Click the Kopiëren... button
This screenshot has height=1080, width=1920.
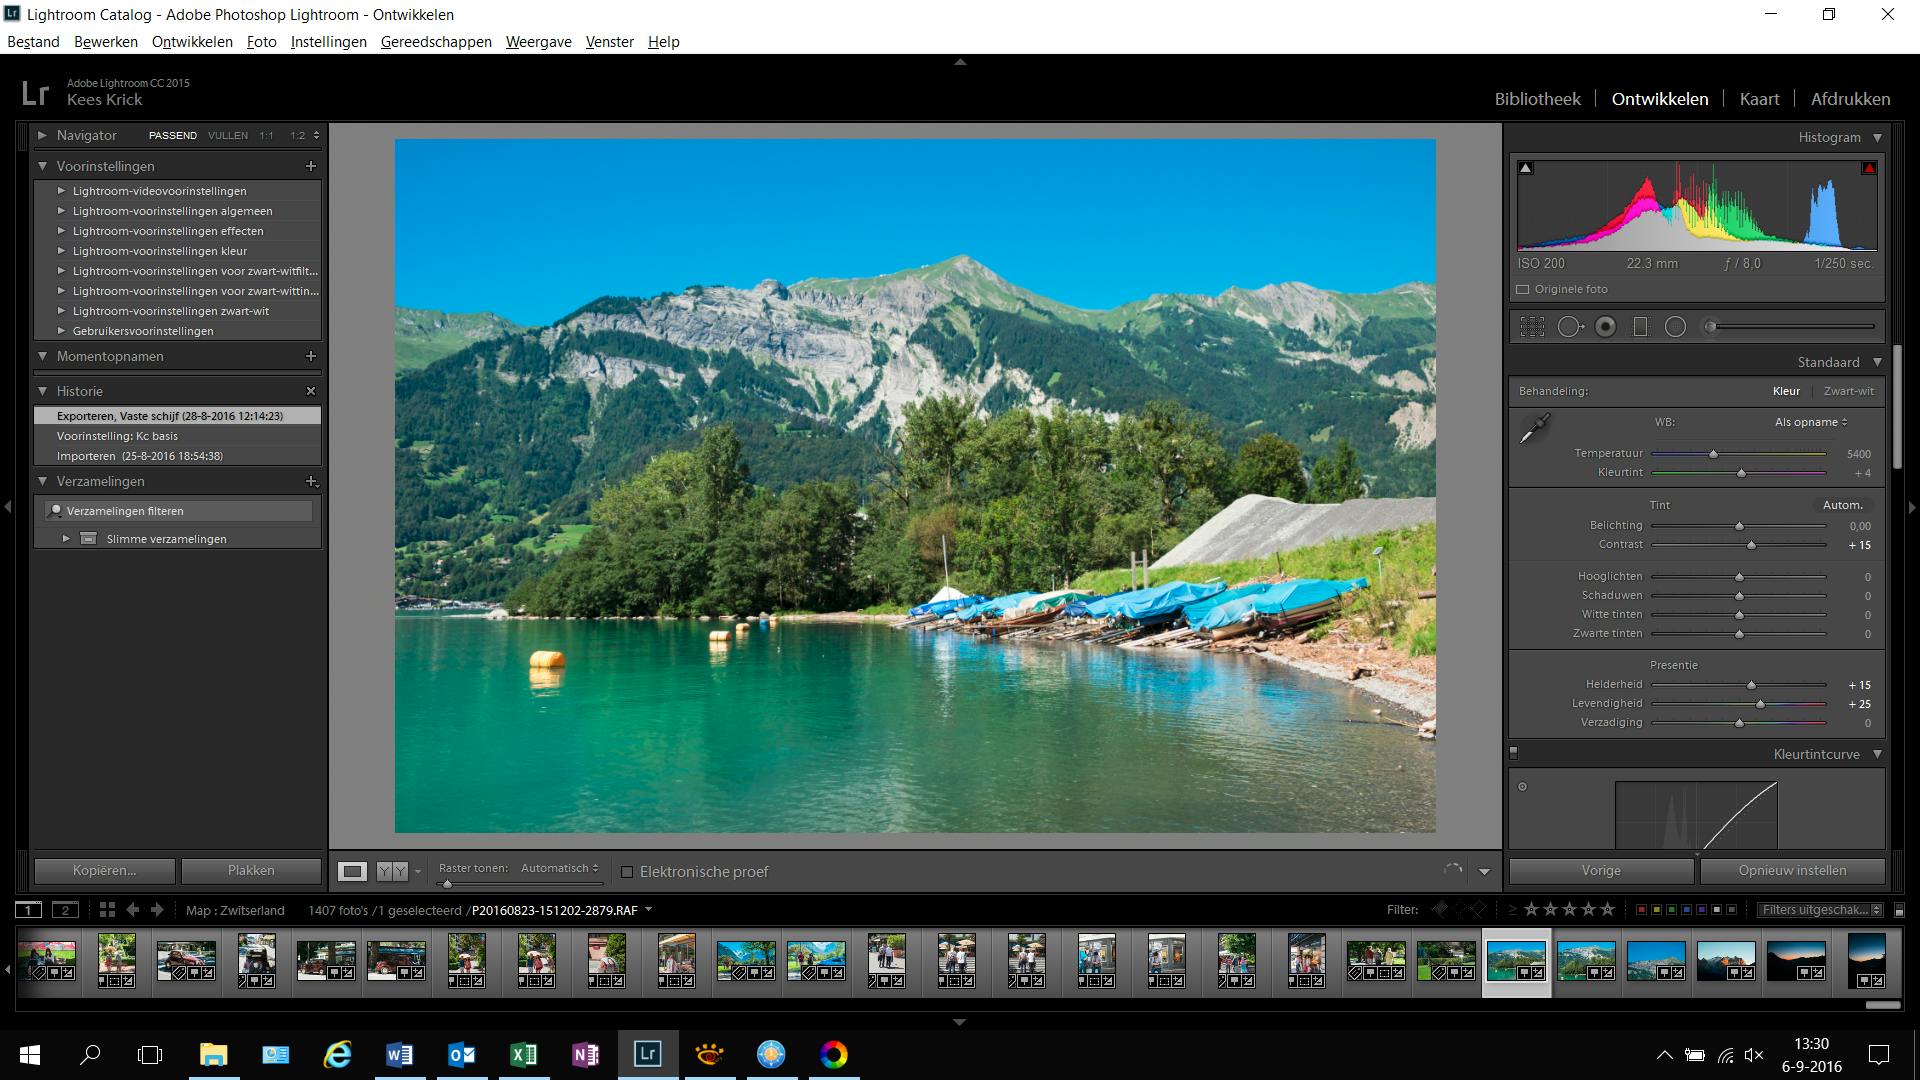tap(104, 870)
